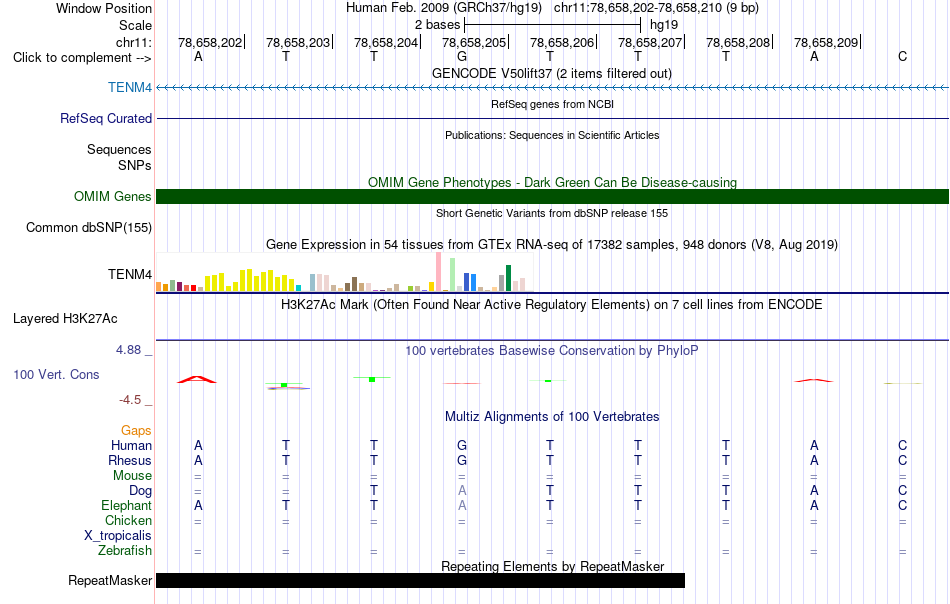Click base G in the complement sequence row
Screen dimensions: 950x604
coord(462,57)
